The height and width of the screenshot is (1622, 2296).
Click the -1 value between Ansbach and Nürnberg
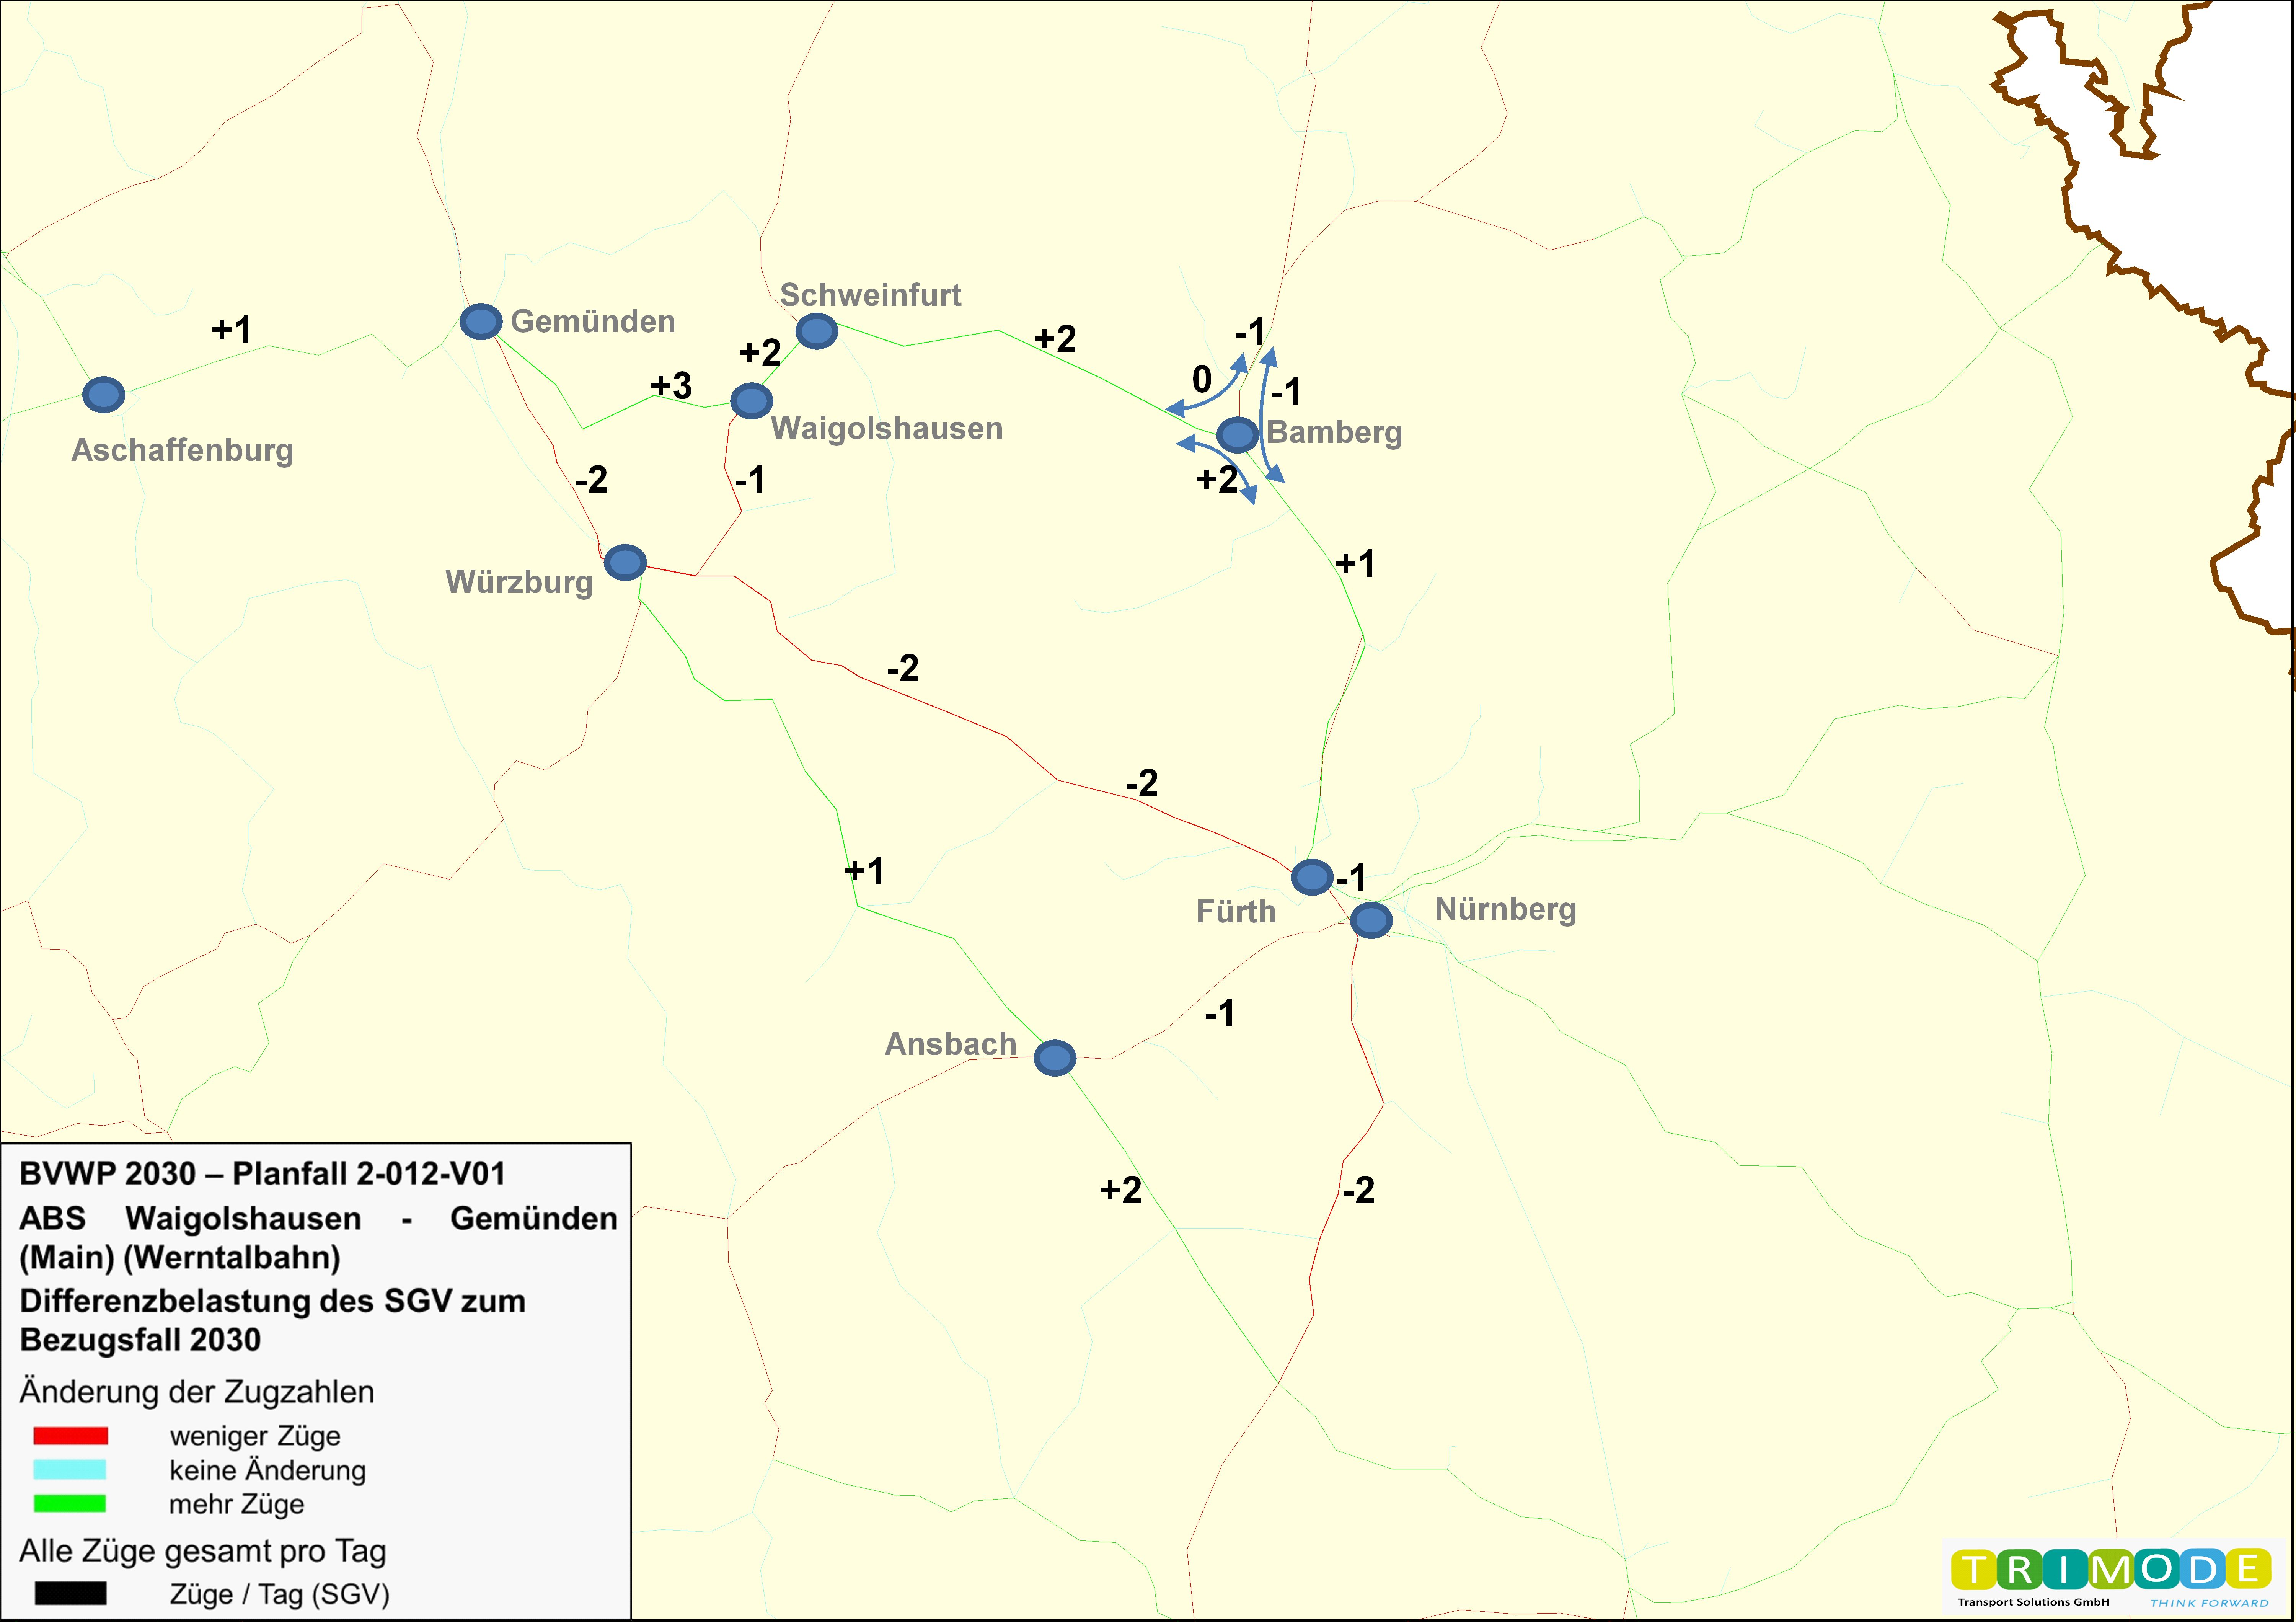(1220, 1014)
